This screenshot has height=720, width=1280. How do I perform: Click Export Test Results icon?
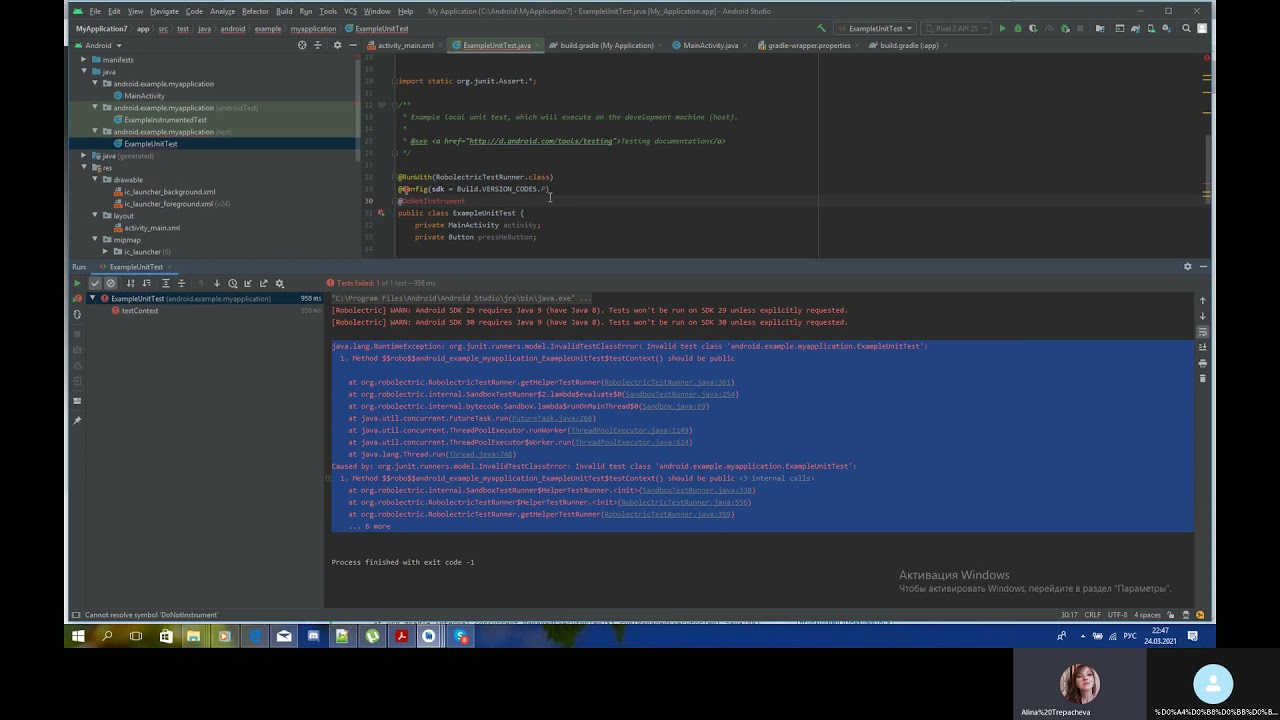(263, 283)
